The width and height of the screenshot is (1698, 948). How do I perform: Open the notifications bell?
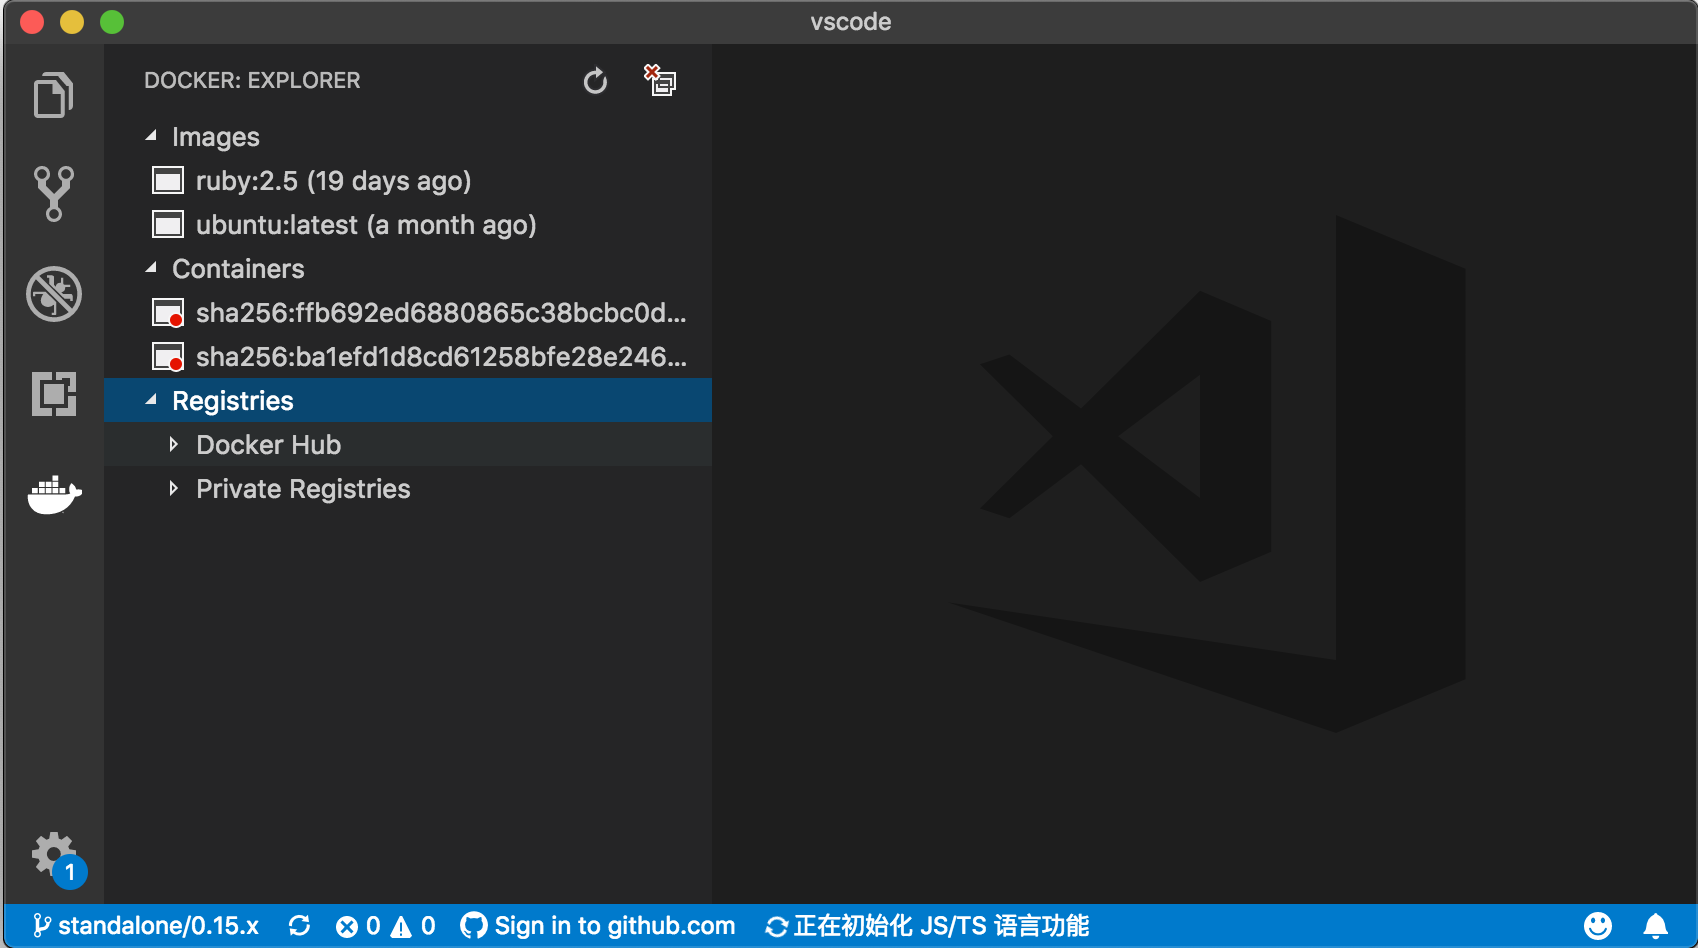pos(1655,926)
